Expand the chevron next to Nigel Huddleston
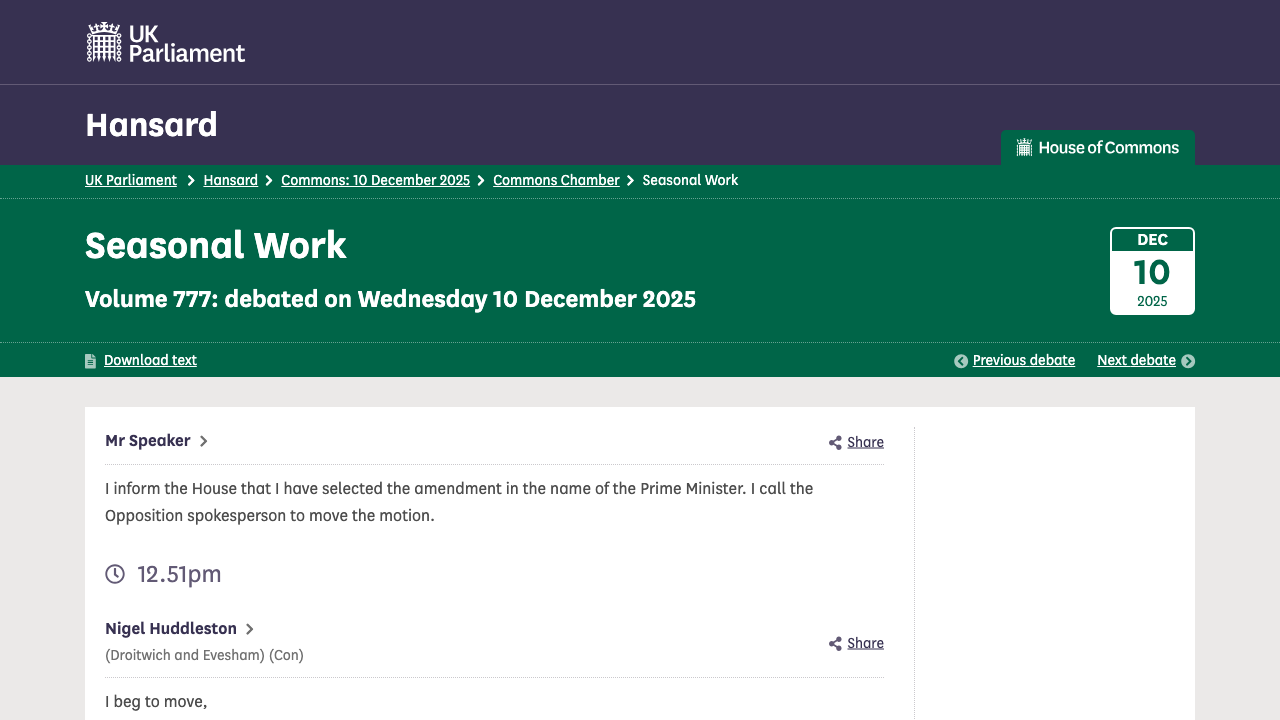1280x720 pixels. pos(250,629)
